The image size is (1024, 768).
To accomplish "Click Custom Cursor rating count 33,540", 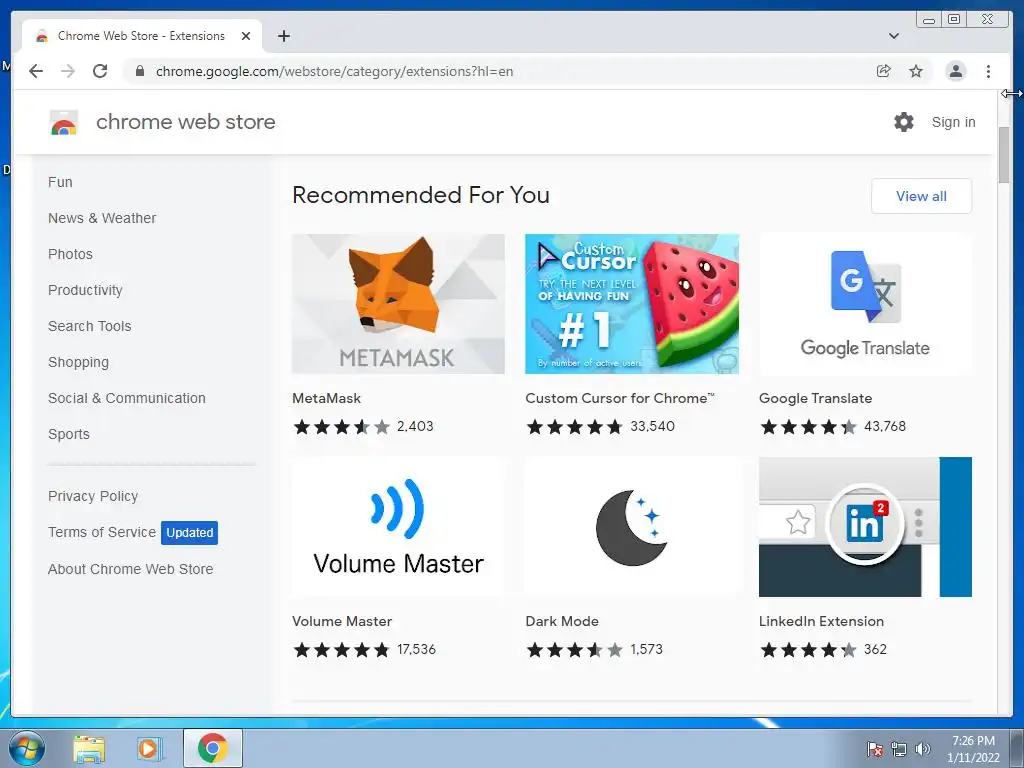I will click(x=652, y=426).
